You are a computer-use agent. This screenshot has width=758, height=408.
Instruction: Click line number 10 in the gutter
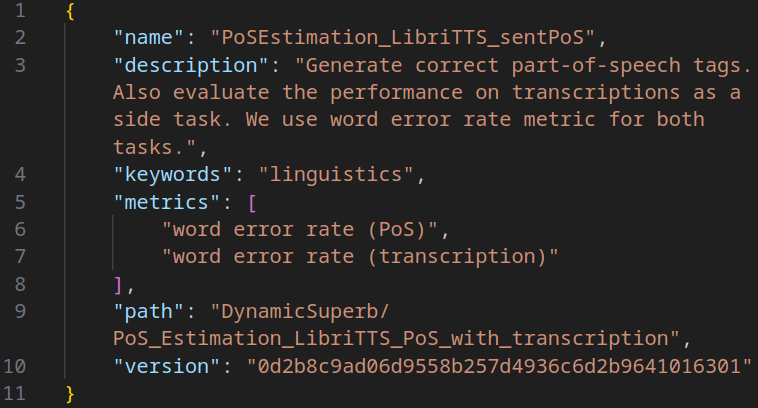click(x=17, y=364)
